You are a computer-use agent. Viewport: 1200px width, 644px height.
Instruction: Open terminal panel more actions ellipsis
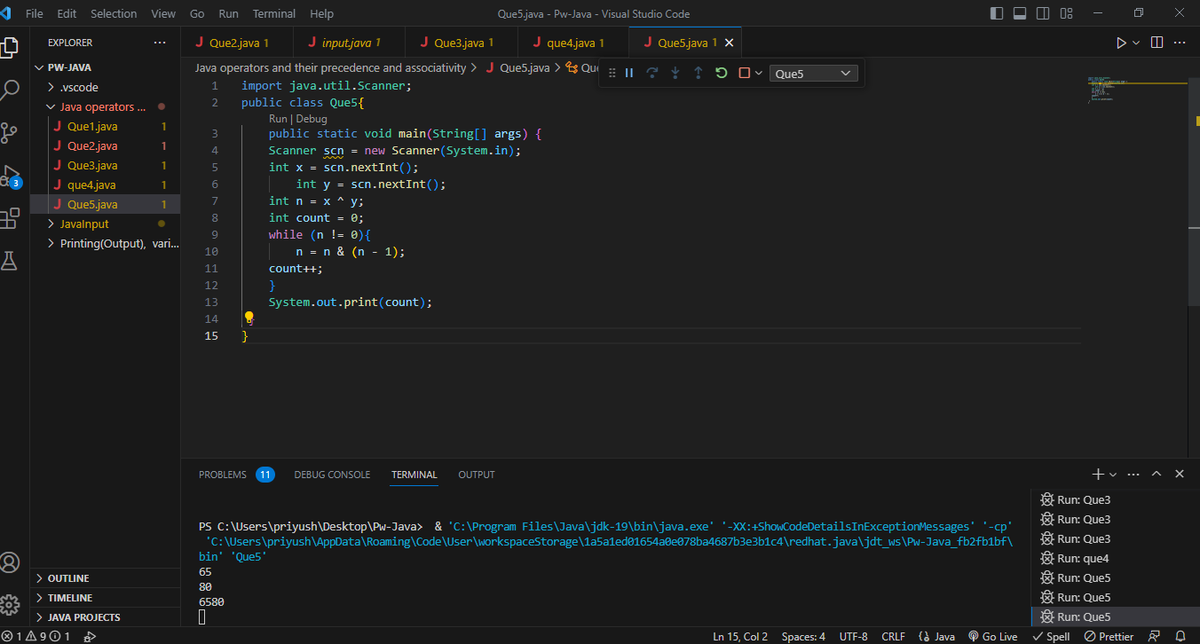click(x=1133, y=473)
